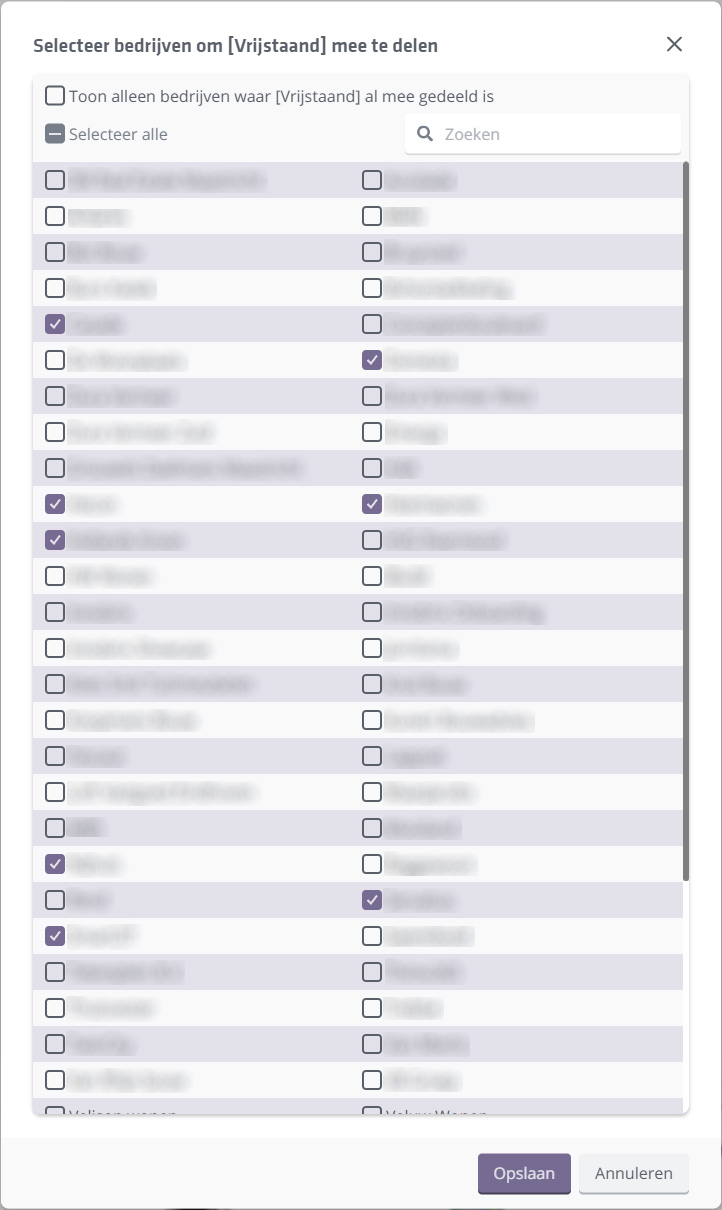Tick the first company checkbox in right column
The image size is (722, 1210).
(x=372, y=180)
